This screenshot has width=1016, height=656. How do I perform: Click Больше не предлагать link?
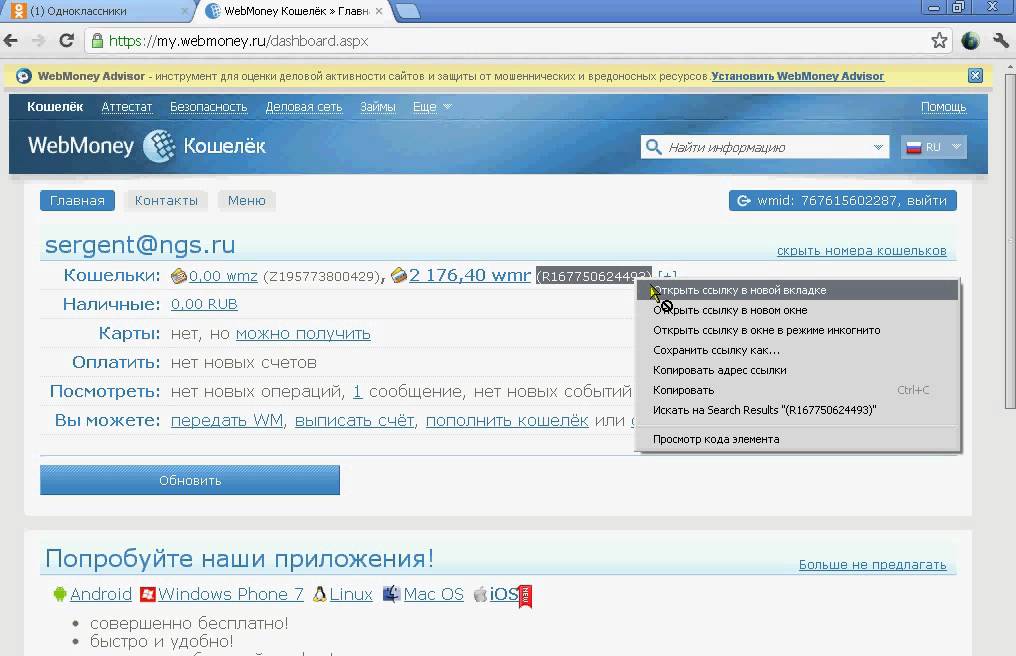pyautogui.click(x=873, y=565)
